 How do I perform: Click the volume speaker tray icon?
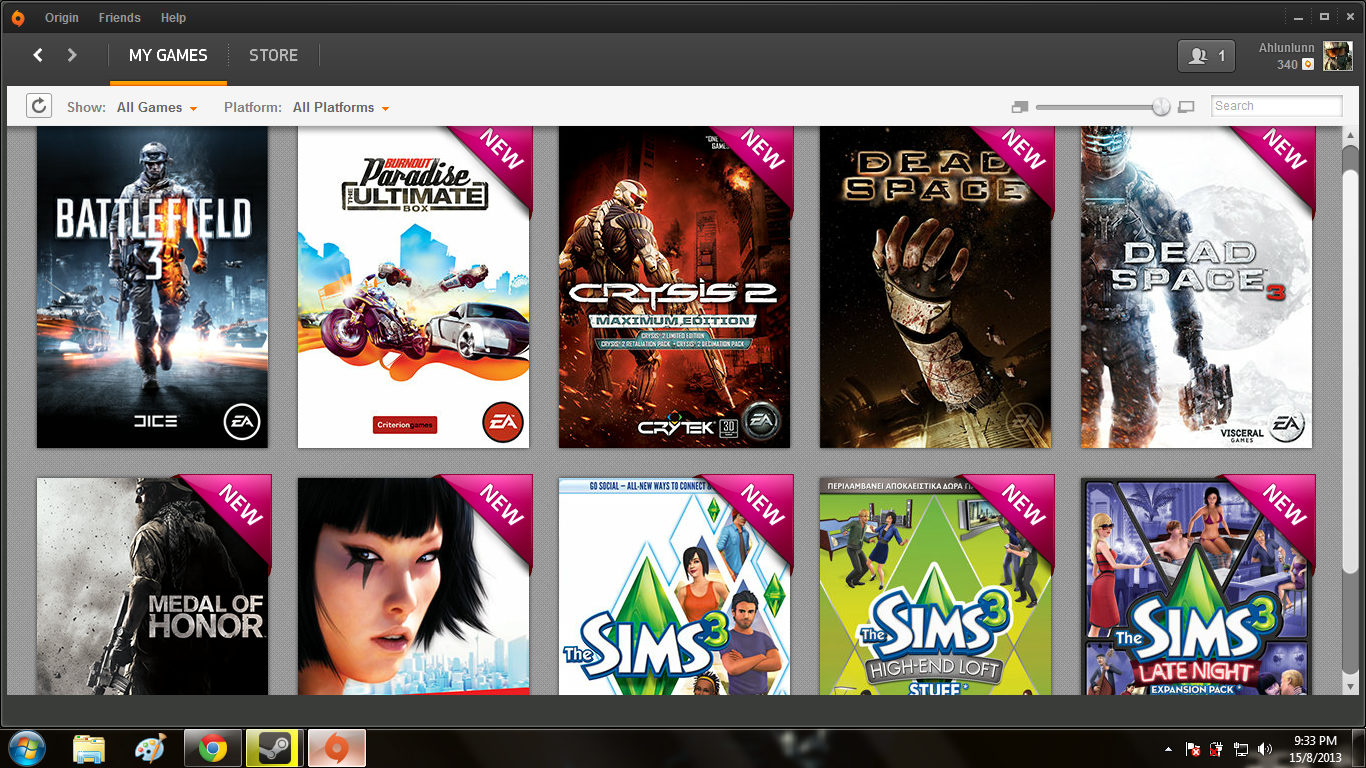point(1265,749)
